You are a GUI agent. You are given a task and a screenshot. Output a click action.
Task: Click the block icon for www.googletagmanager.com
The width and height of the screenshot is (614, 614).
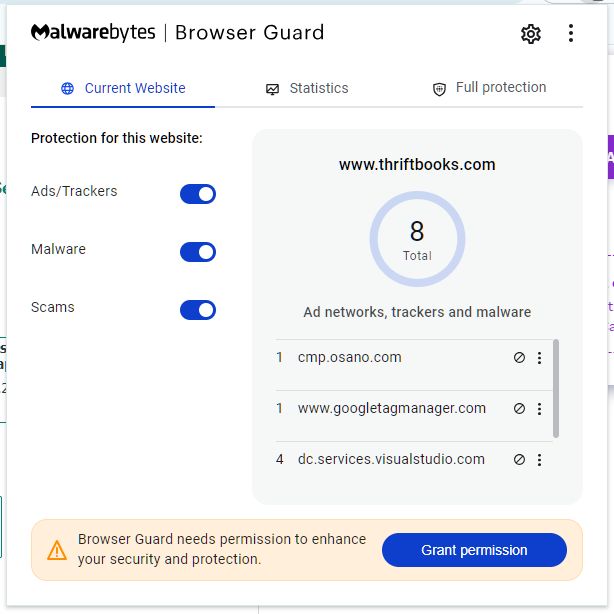tap(519, 409)
